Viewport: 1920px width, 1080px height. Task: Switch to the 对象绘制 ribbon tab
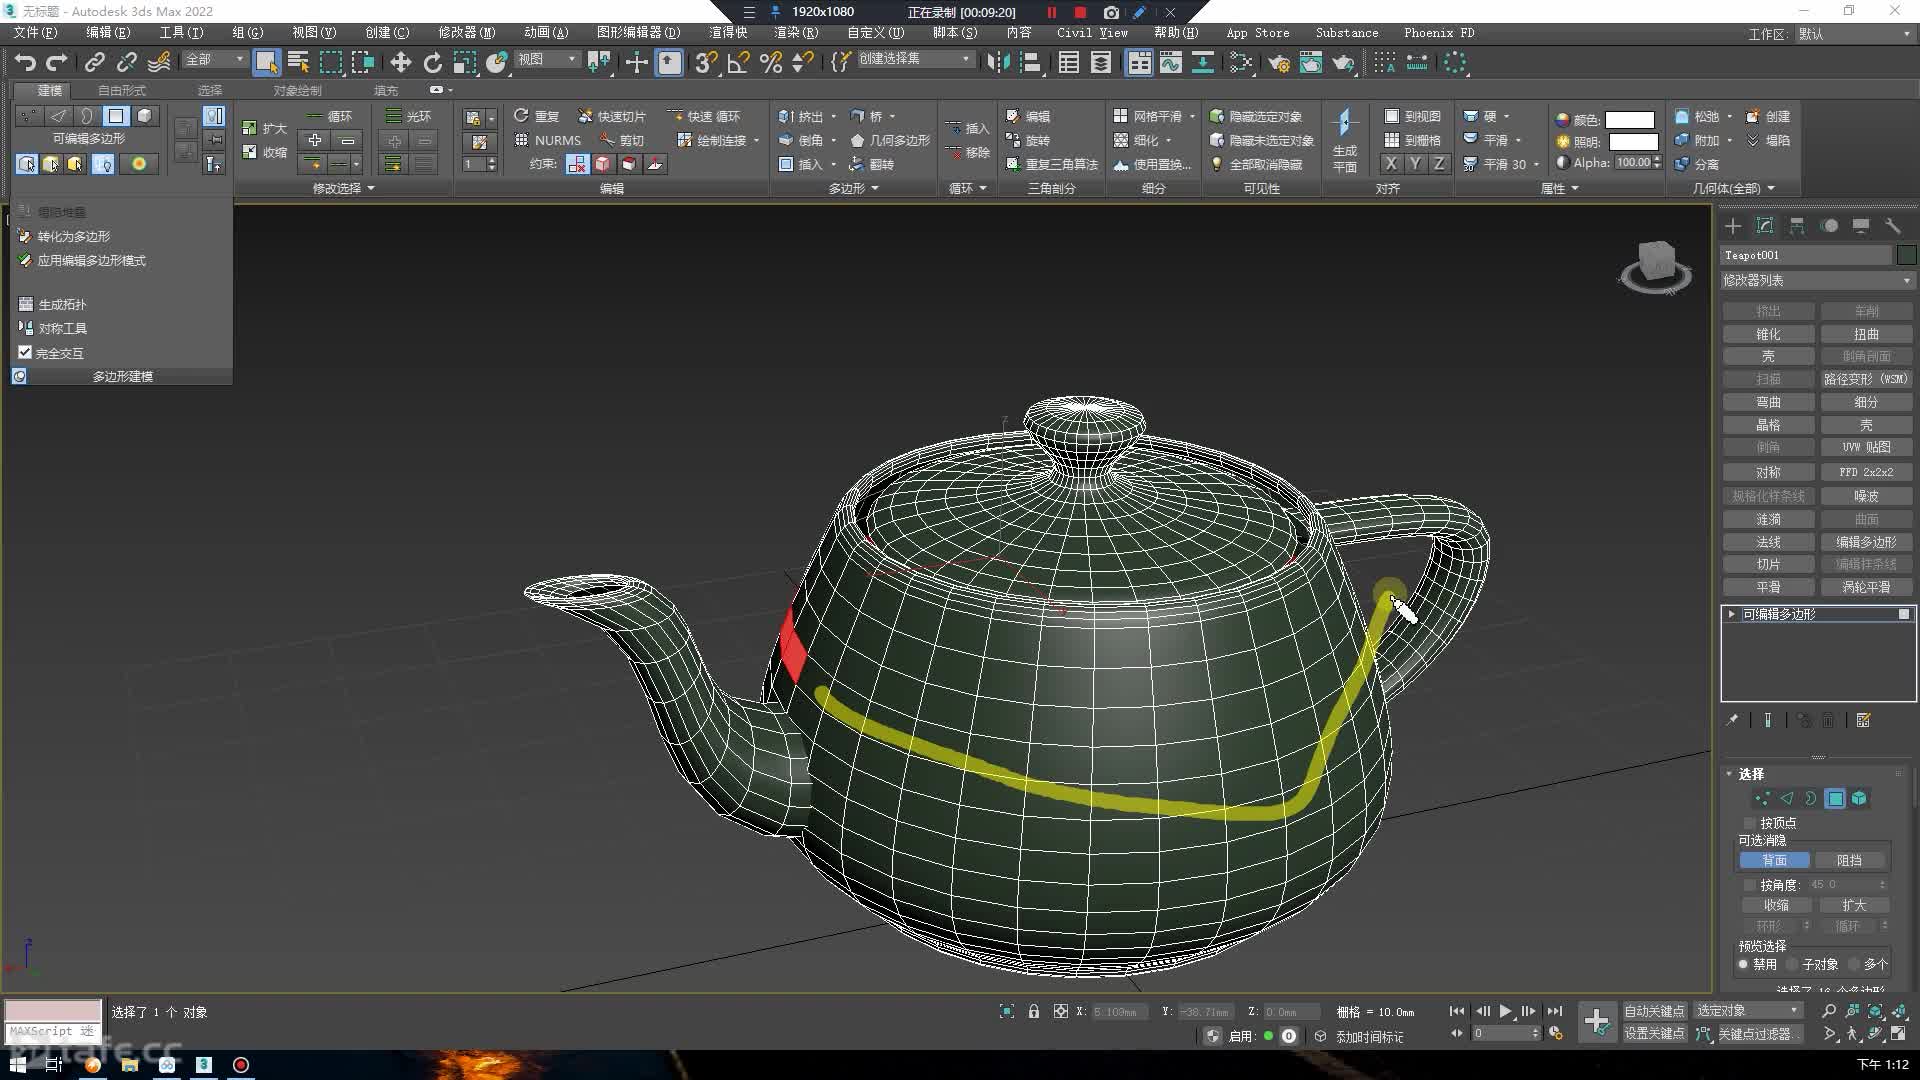297,90
